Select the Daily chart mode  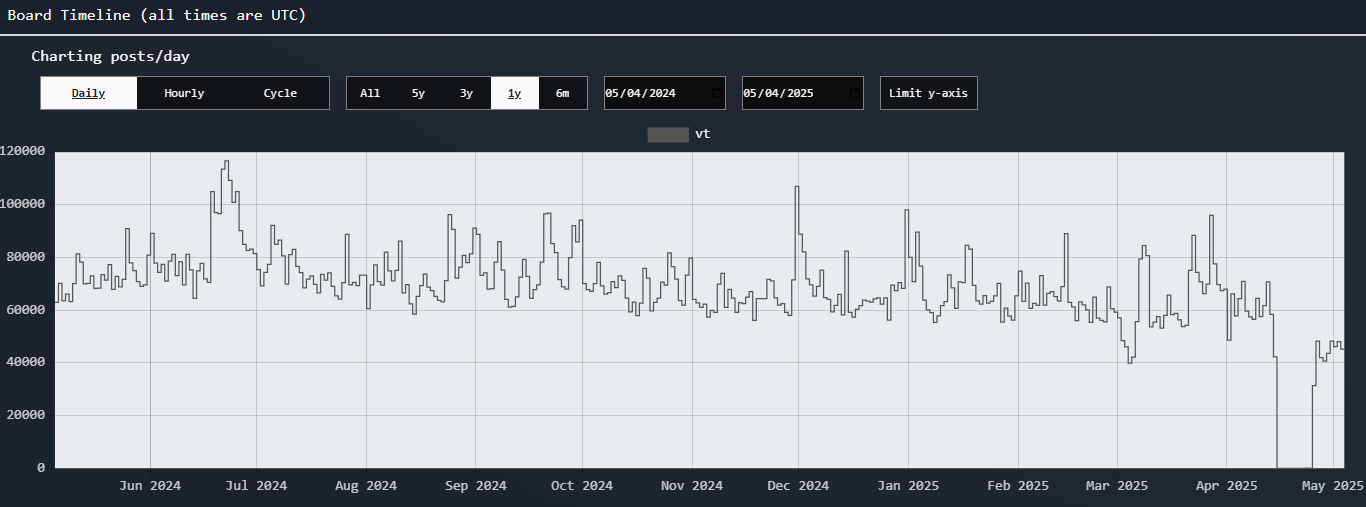tap(88, 93)
